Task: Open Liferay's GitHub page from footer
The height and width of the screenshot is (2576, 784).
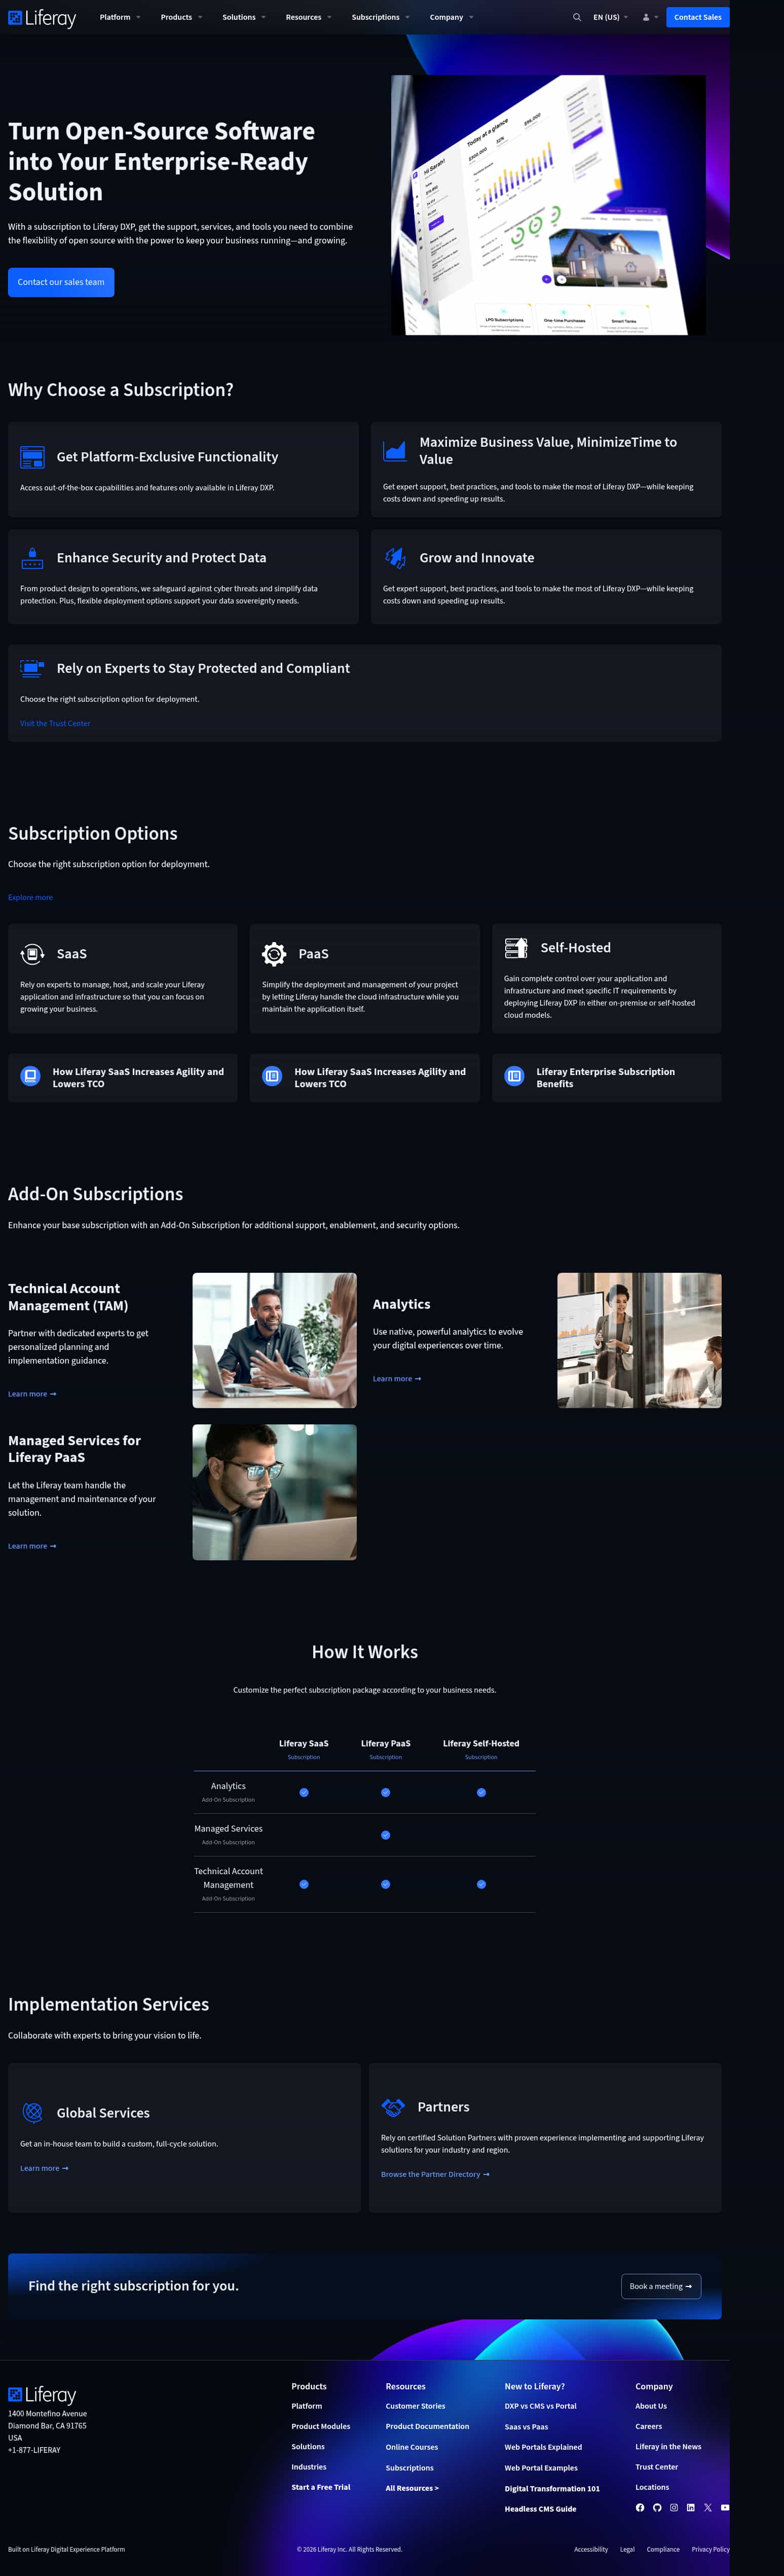Action: point(657,2507)
